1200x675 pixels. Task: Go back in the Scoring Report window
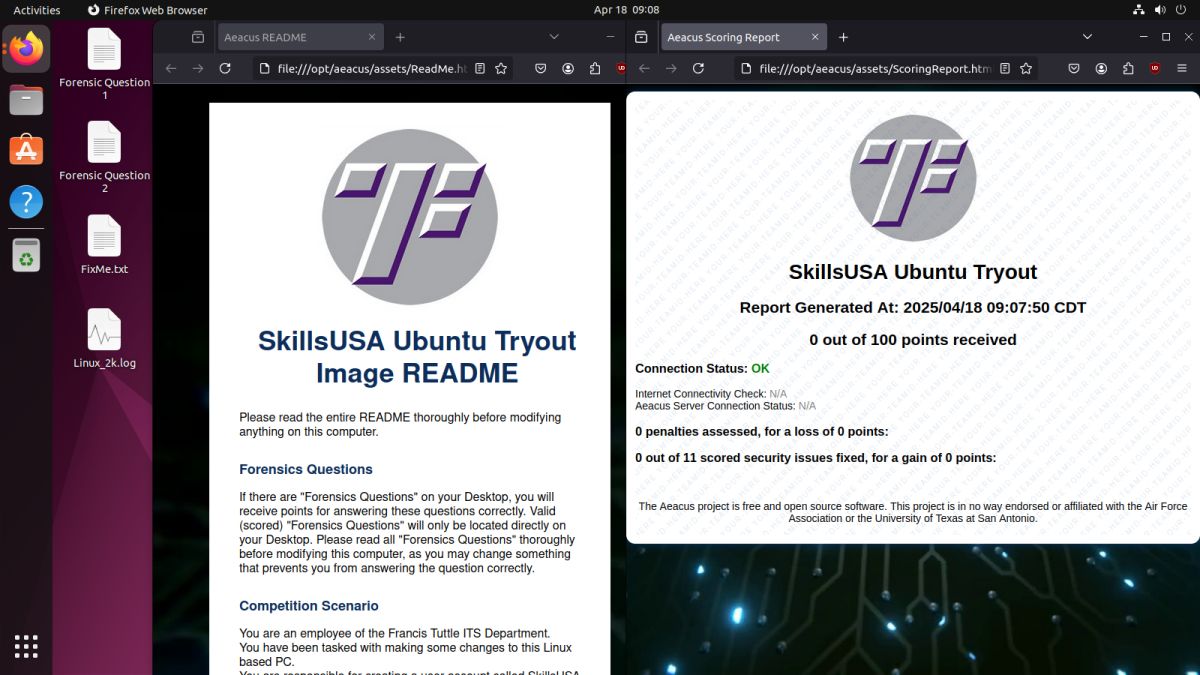(x=644, y=69)
